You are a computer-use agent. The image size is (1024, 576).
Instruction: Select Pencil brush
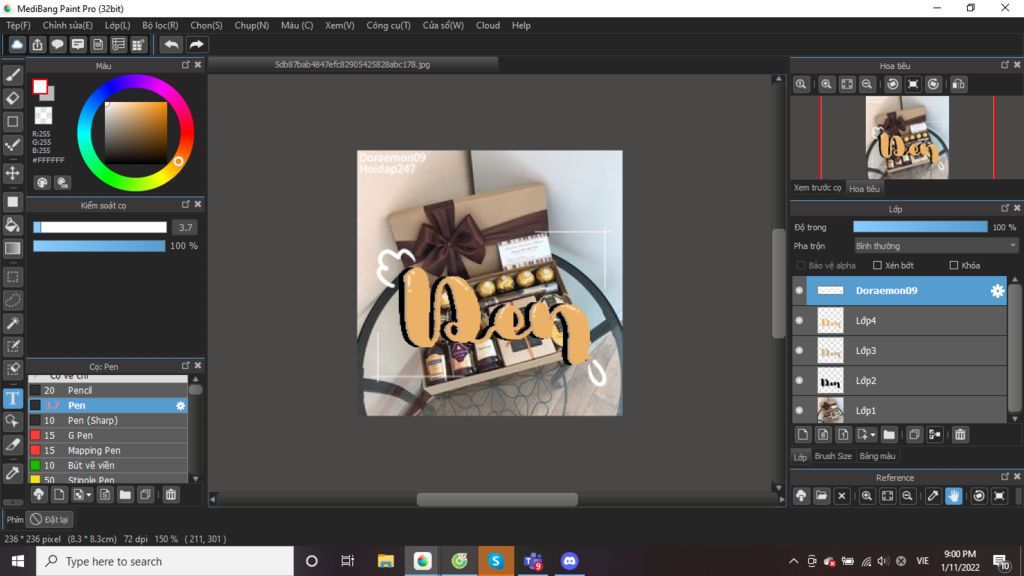108,391
